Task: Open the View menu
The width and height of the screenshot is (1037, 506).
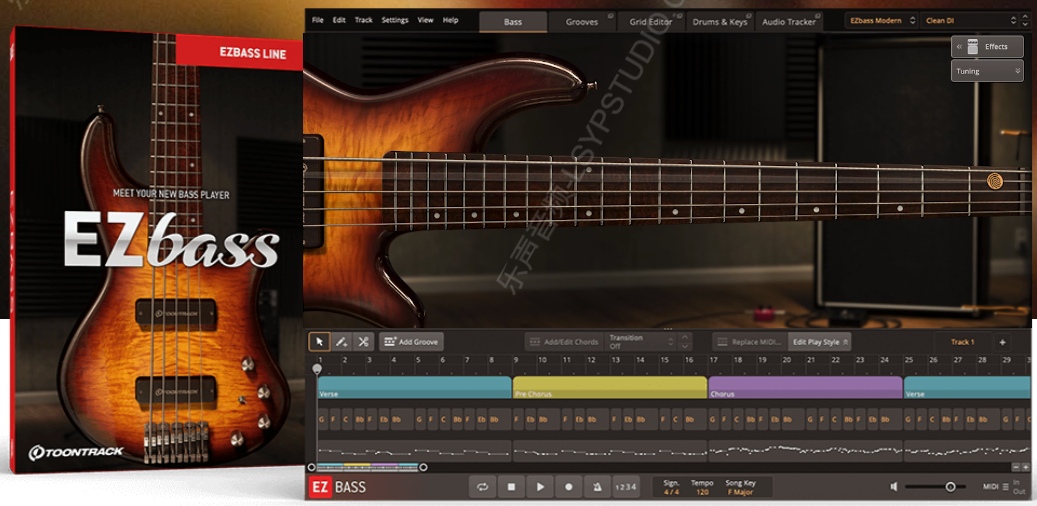Action: click(x=425, y=21)
